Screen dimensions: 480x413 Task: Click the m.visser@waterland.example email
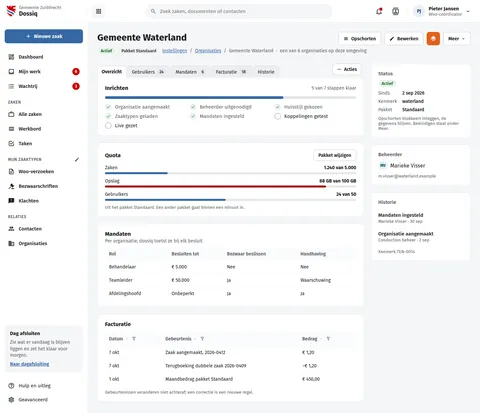point(407,176)
